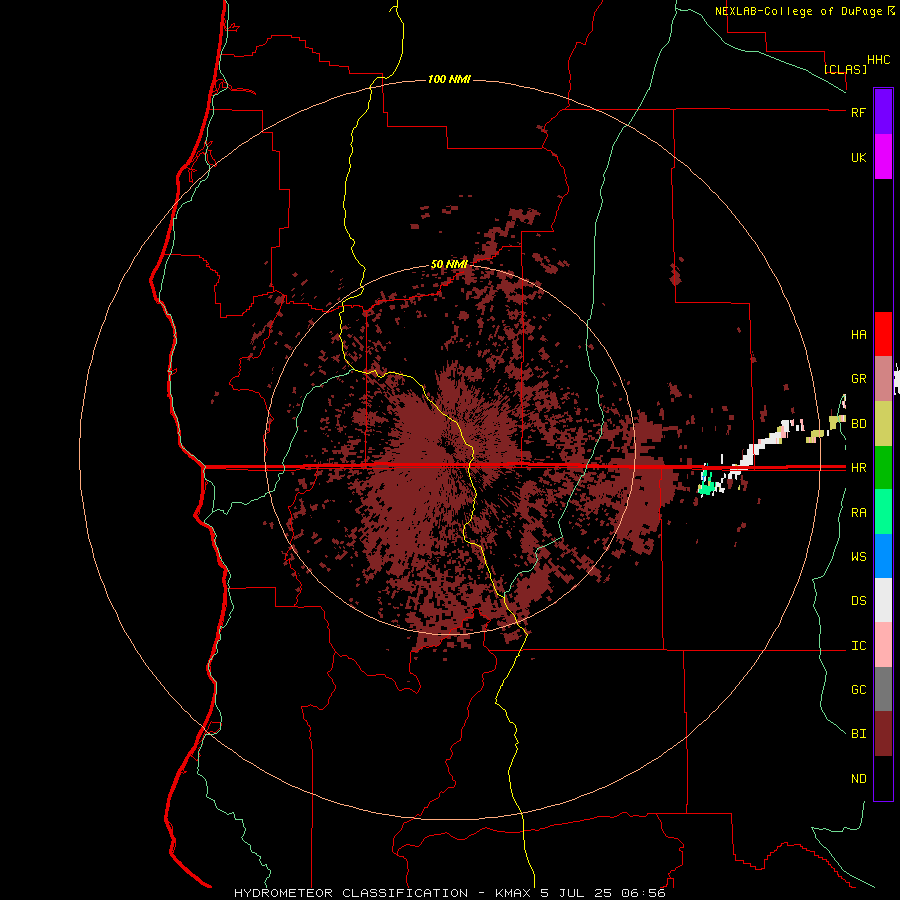
Task: Click the BD legend label
Action: (x=858, y=424)
